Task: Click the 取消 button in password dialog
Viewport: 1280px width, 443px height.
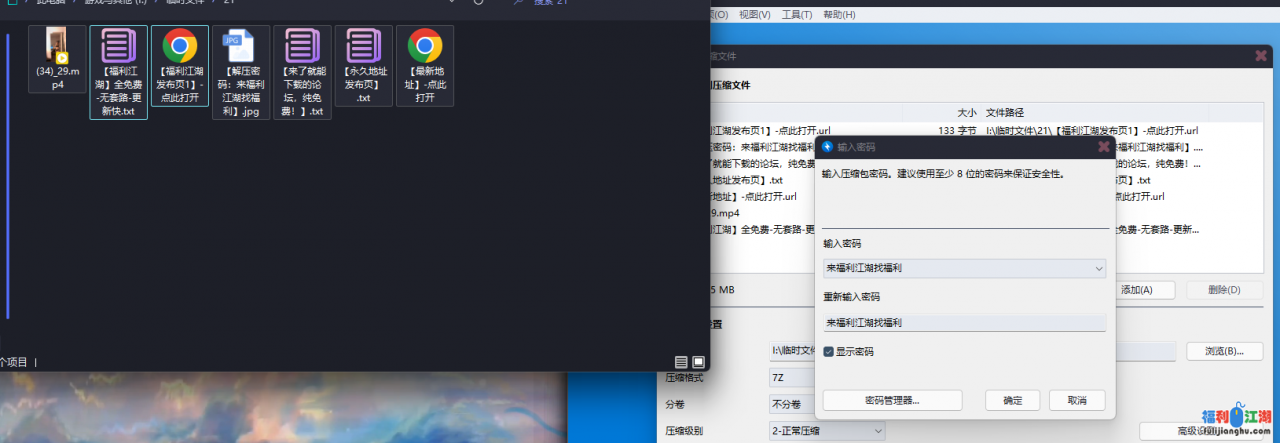Action: click(x=1077, y=400)
